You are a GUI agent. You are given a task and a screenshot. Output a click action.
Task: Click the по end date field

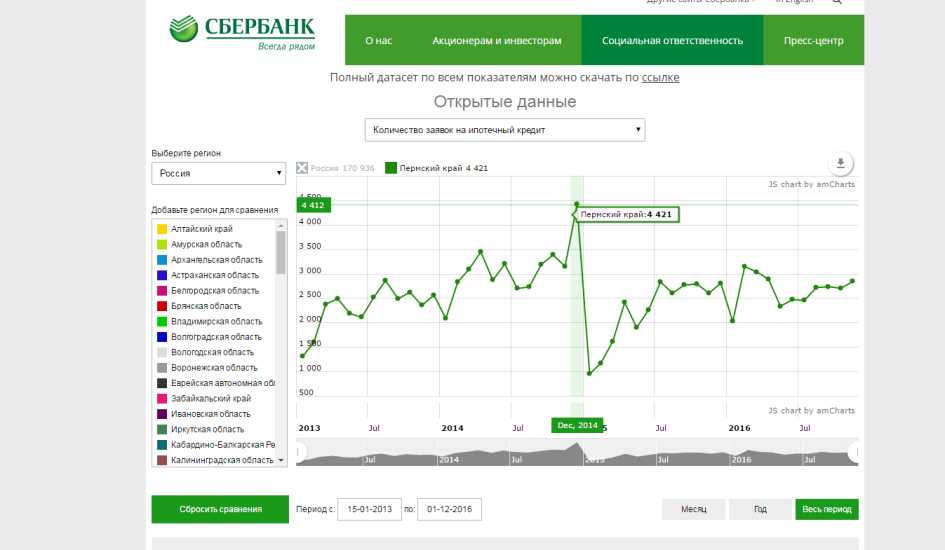[x=450, y=509]
